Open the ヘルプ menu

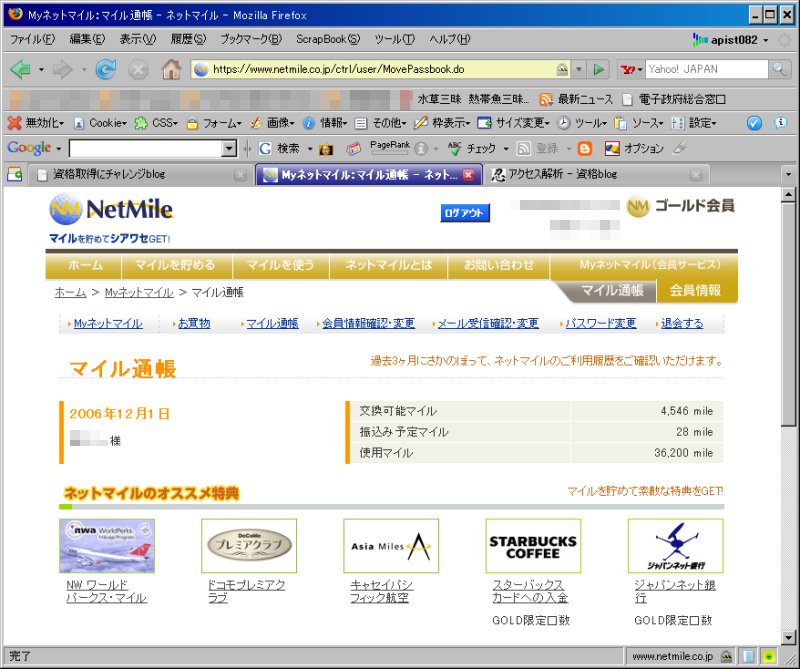click(449, 39)
